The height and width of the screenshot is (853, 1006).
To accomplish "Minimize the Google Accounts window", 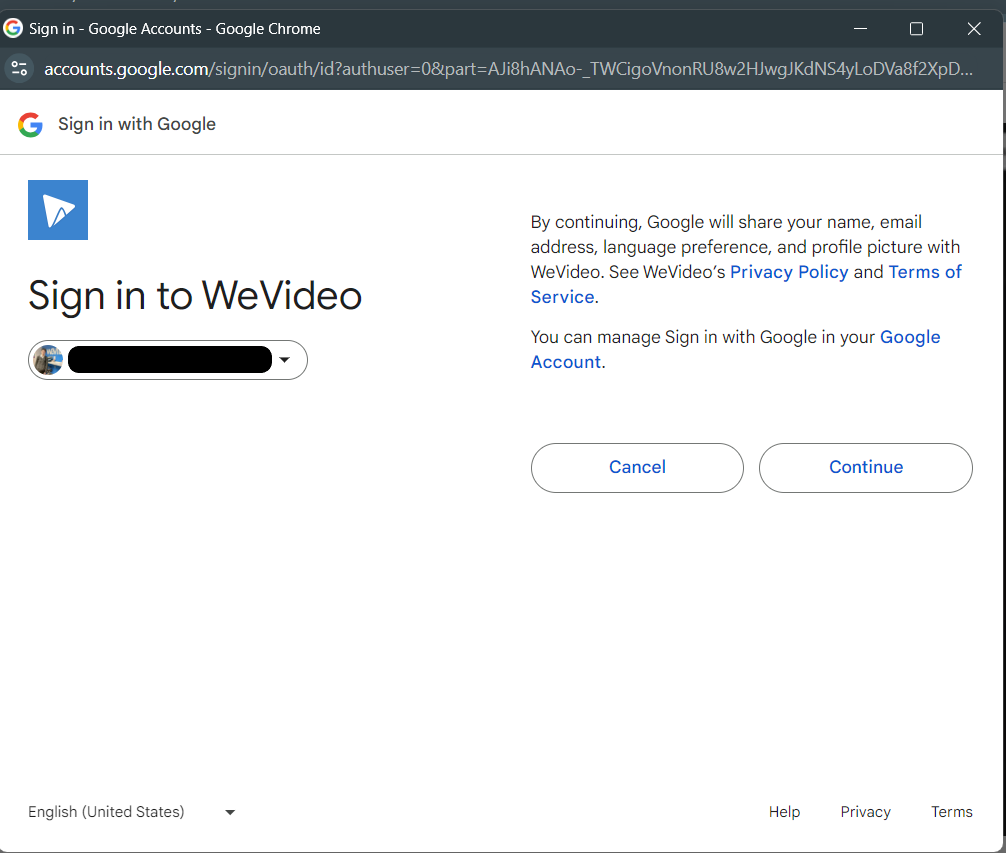I will (860, 29).
